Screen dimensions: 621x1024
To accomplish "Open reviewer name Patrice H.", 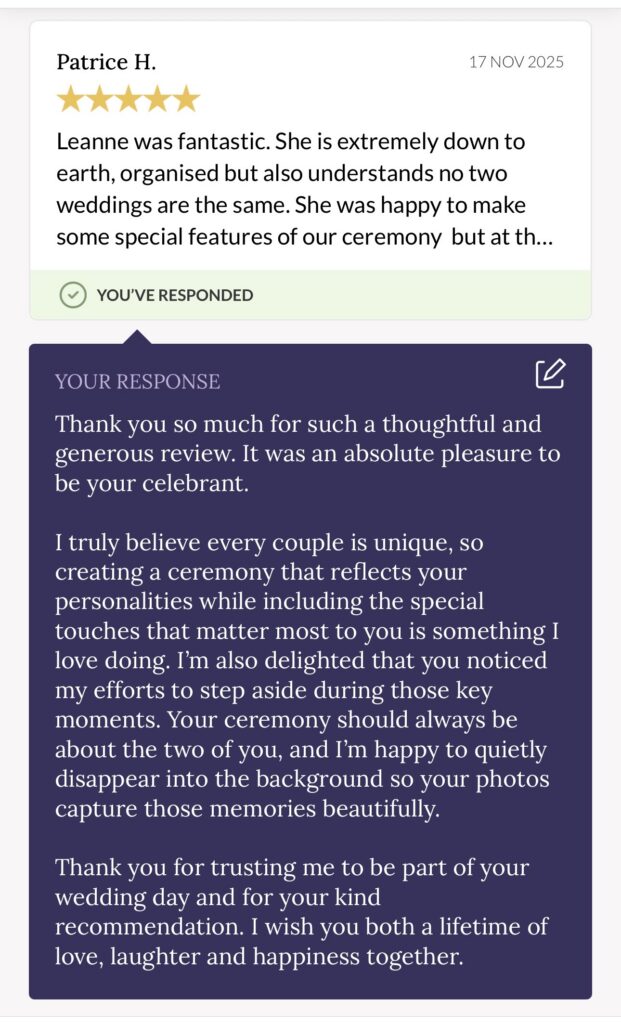I will (106, 61).
